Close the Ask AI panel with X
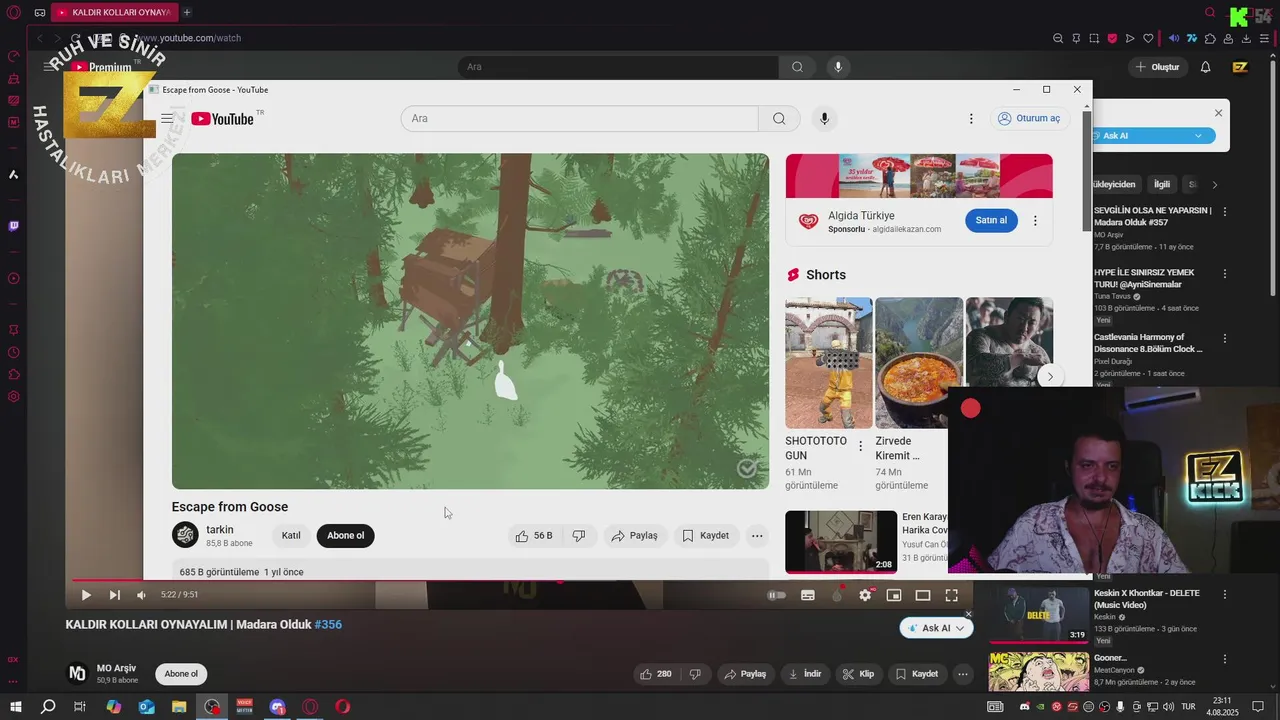Screen dimensions: 1280x720 coord(1218,113)
